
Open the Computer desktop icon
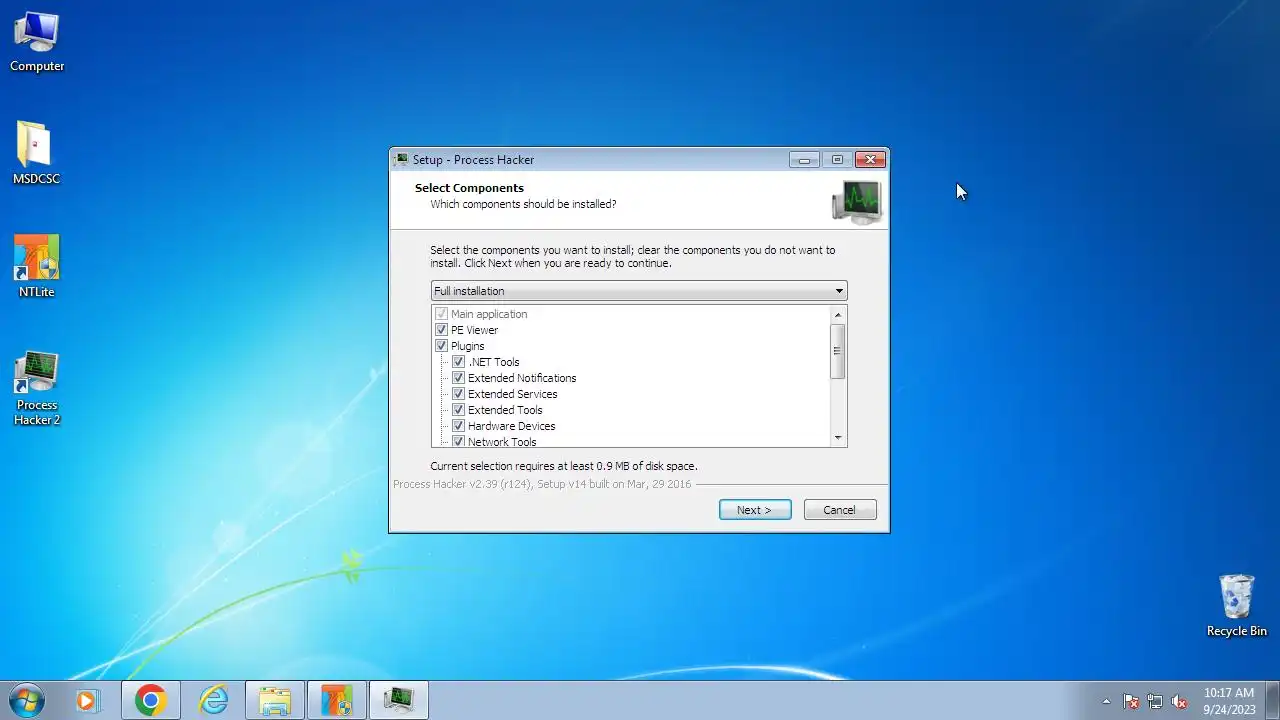(x=37, y=42)
